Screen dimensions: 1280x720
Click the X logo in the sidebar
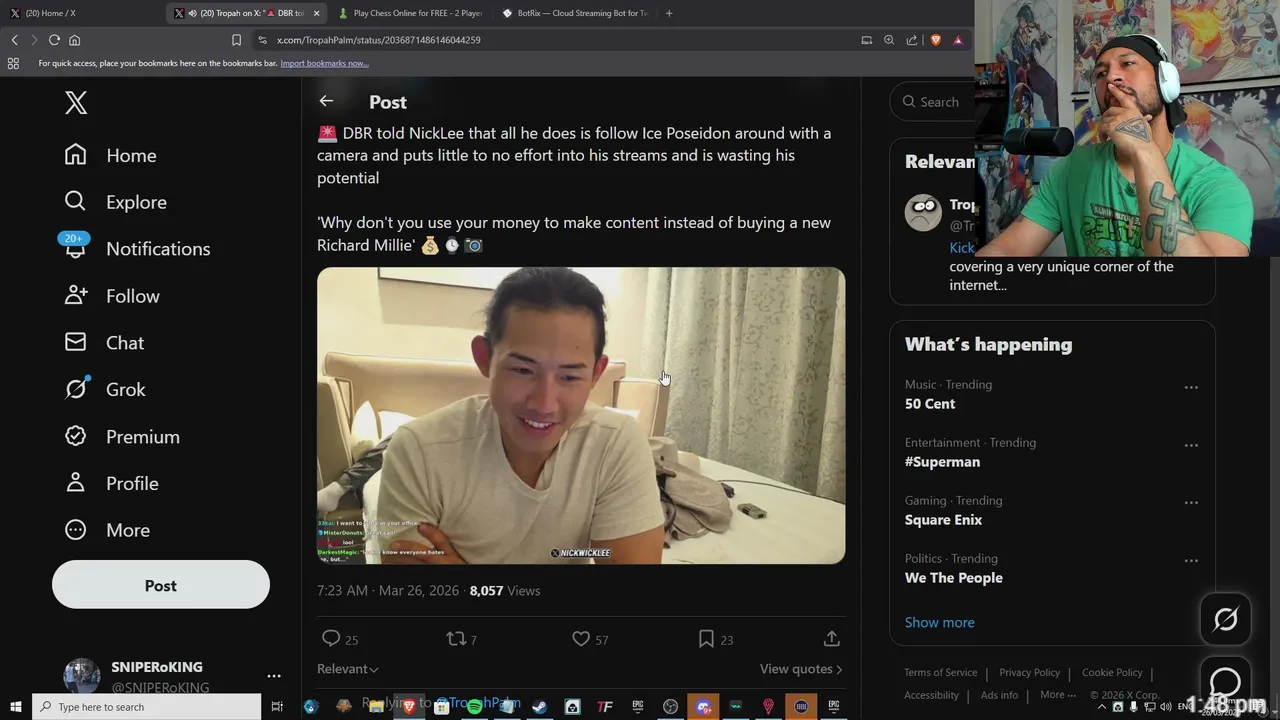(76, 102)
